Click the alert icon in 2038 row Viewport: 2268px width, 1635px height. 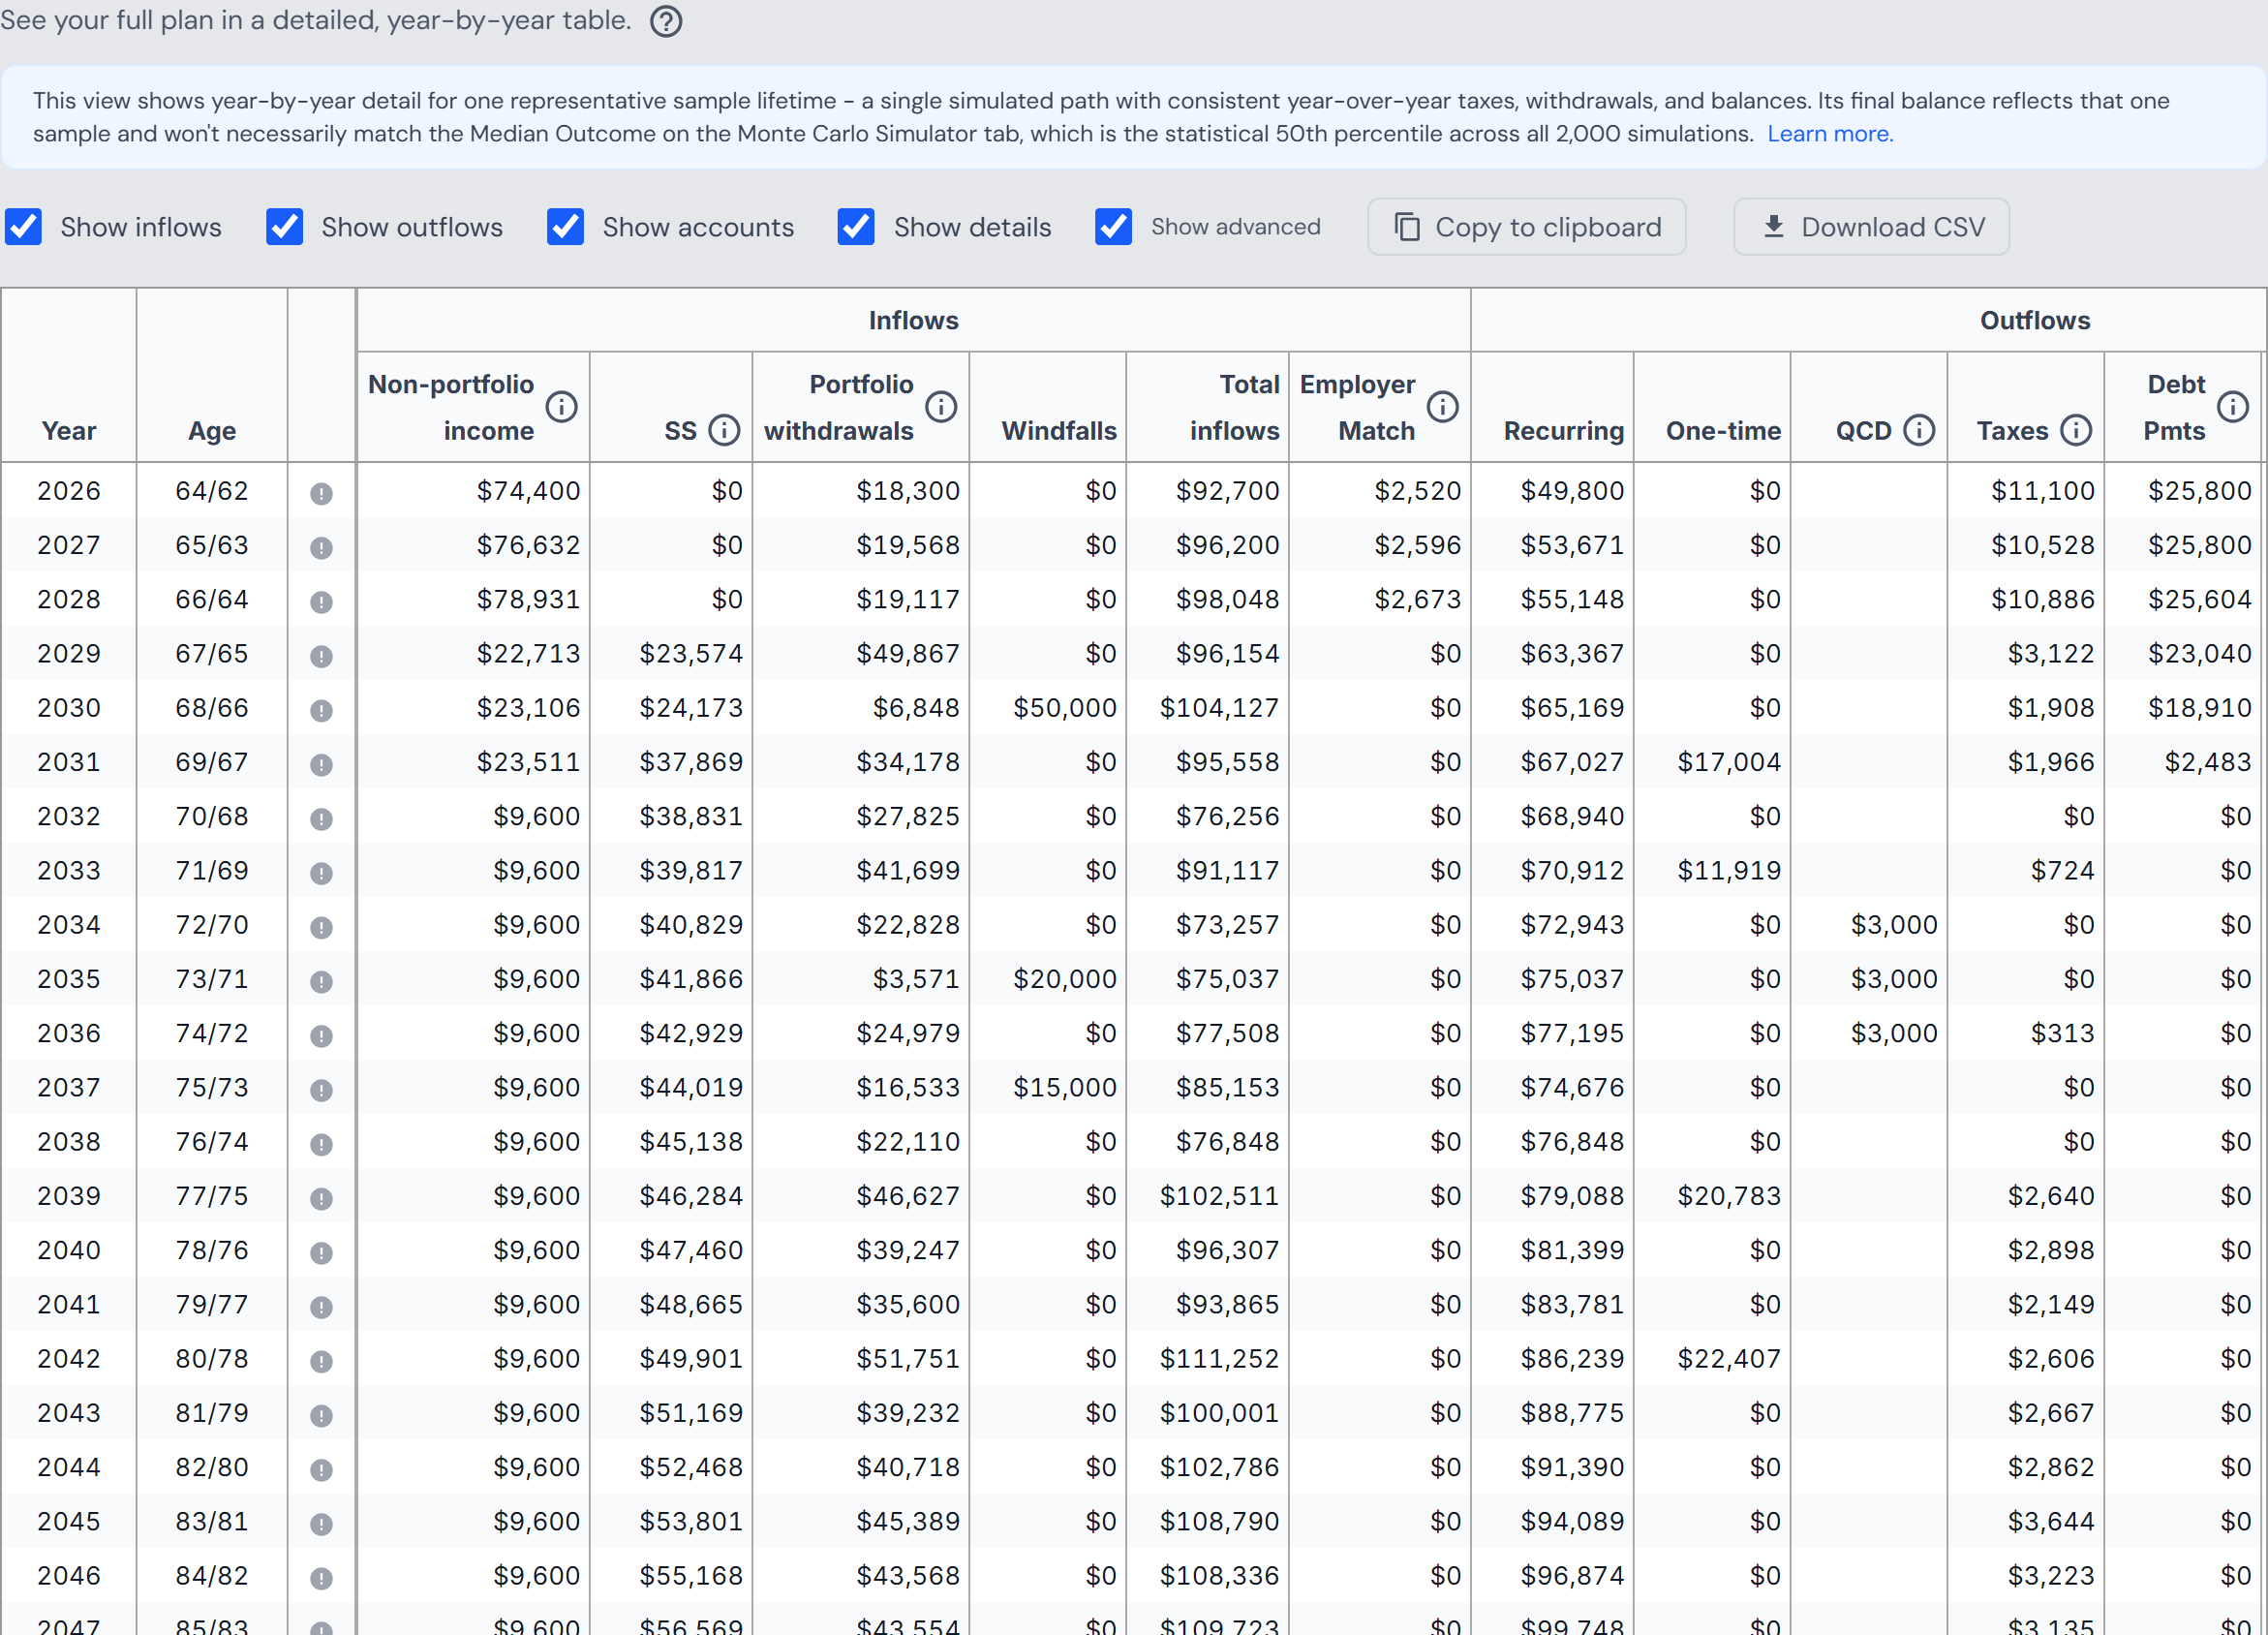tap(321, 1144)
